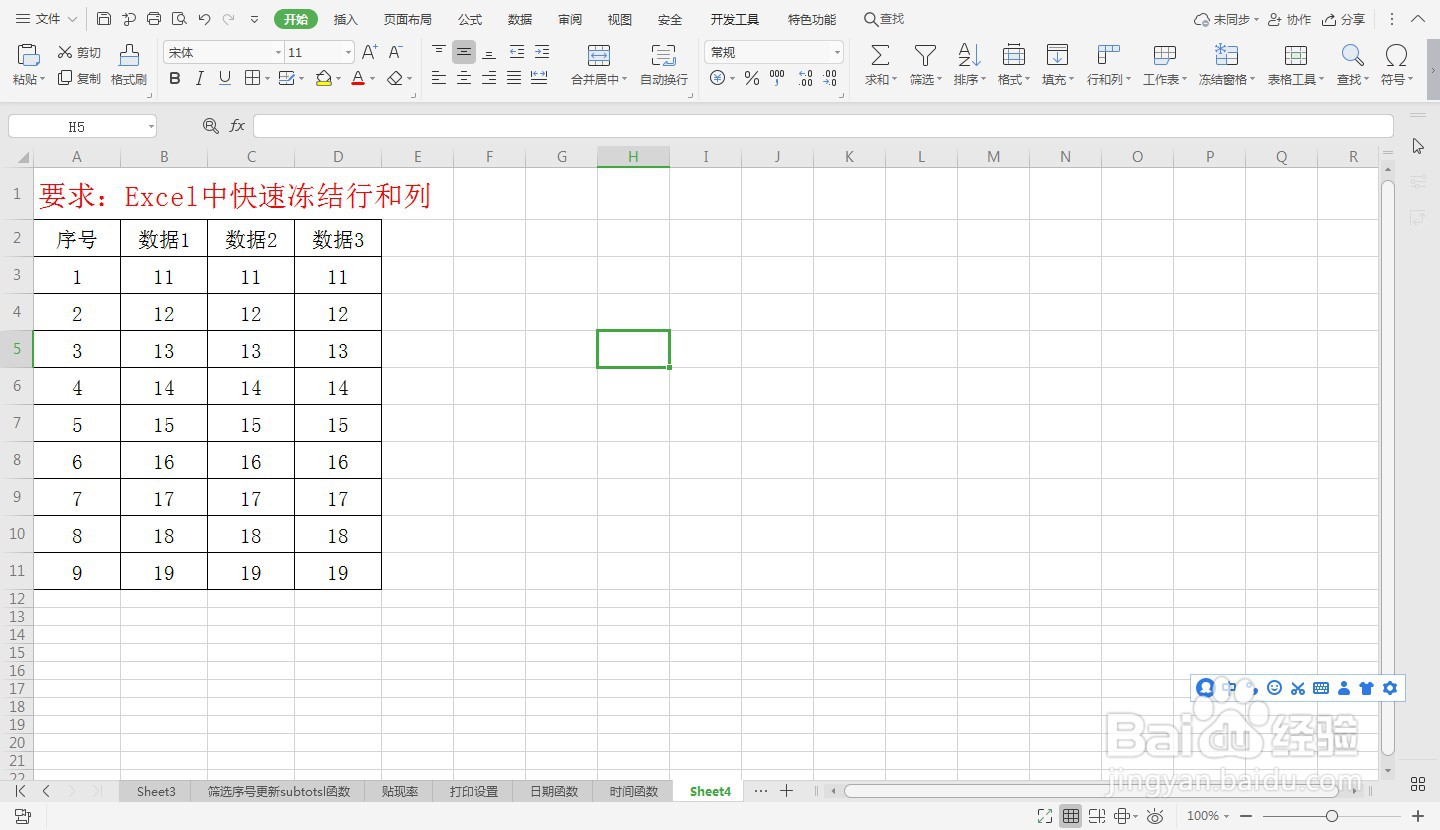The image size is (1440, 830).
Task: Undo the last action
Action: coord(204,19)
